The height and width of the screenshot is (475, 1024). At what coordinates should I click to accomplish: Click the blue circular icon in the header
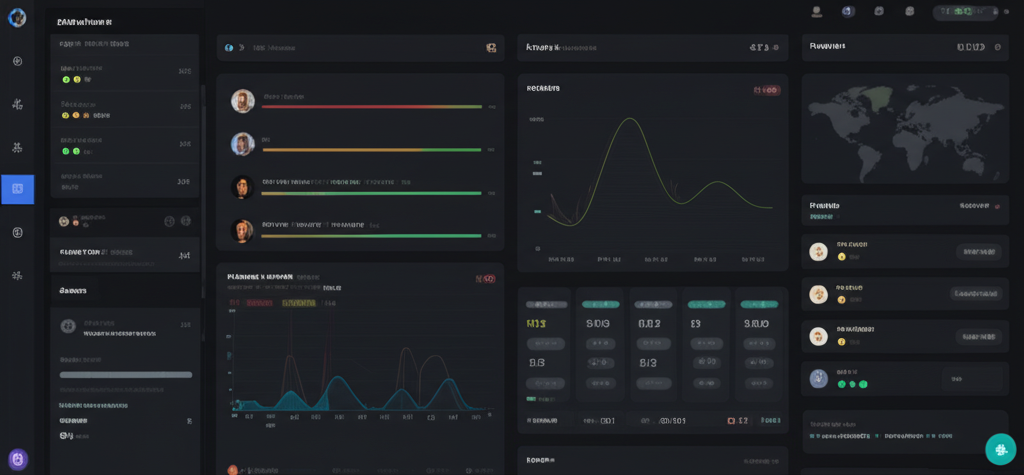click(848, 11)
